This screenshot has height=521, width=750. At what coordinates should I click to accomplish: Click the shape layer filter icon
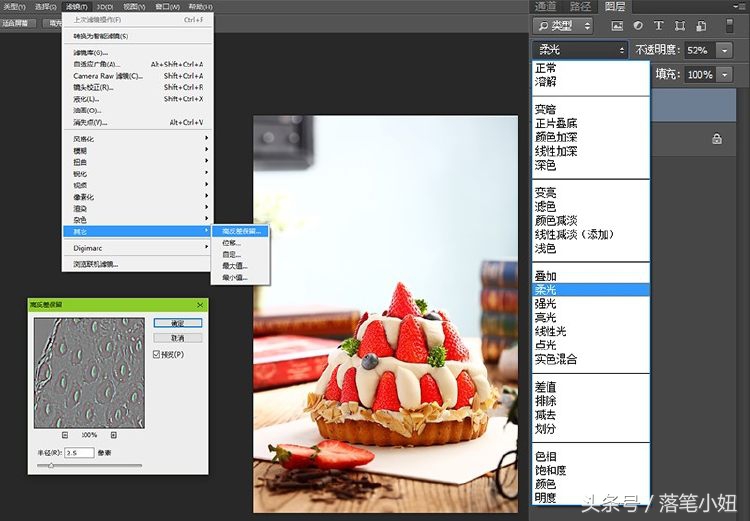(678, 26)
